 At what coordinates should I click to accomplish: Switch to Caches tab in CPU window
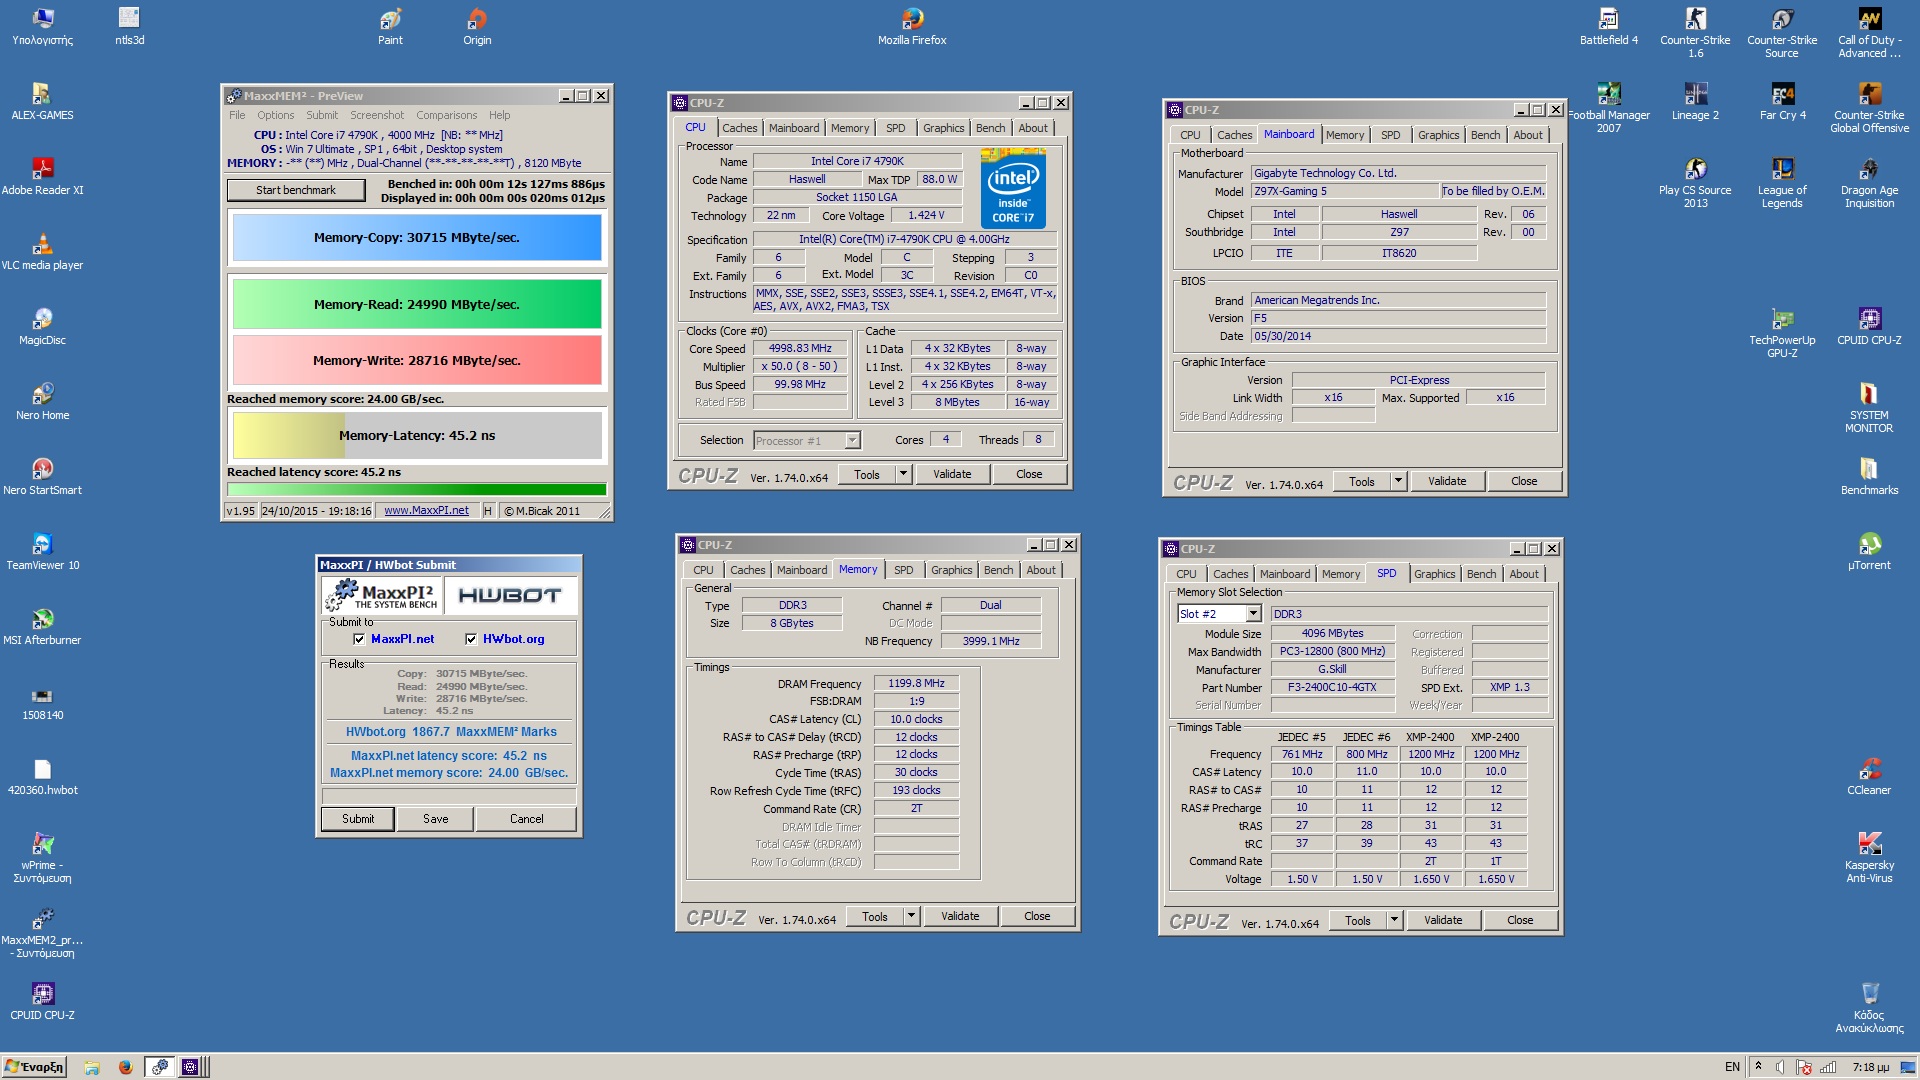coord(740,128)
